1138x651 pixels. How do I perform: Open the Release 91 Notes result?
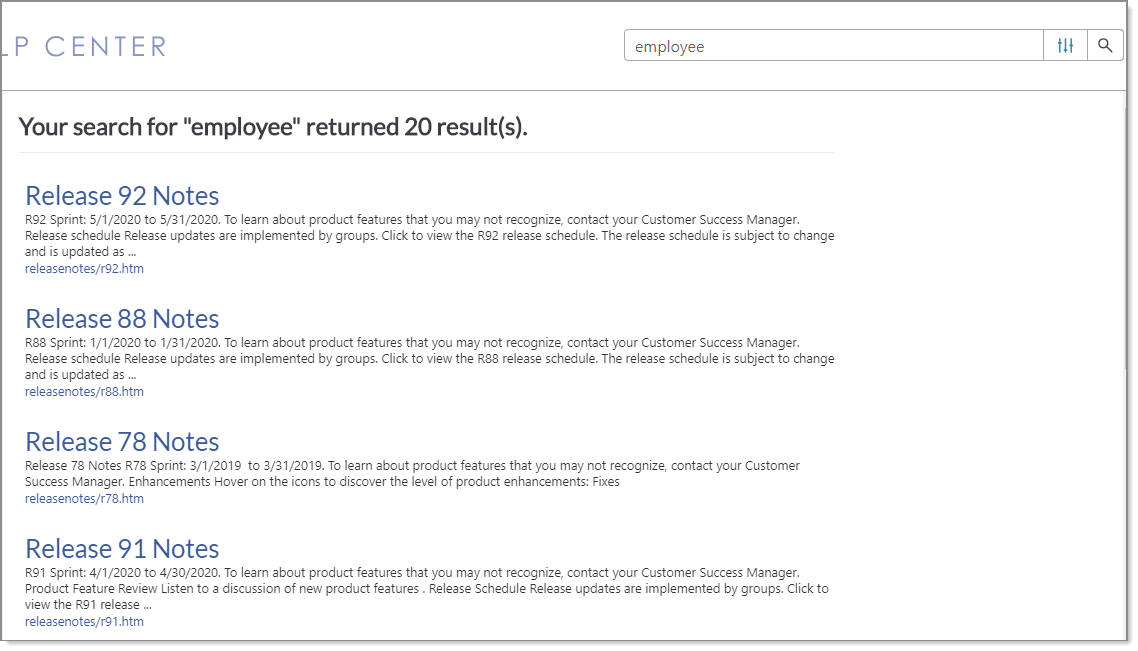(122, 549)
